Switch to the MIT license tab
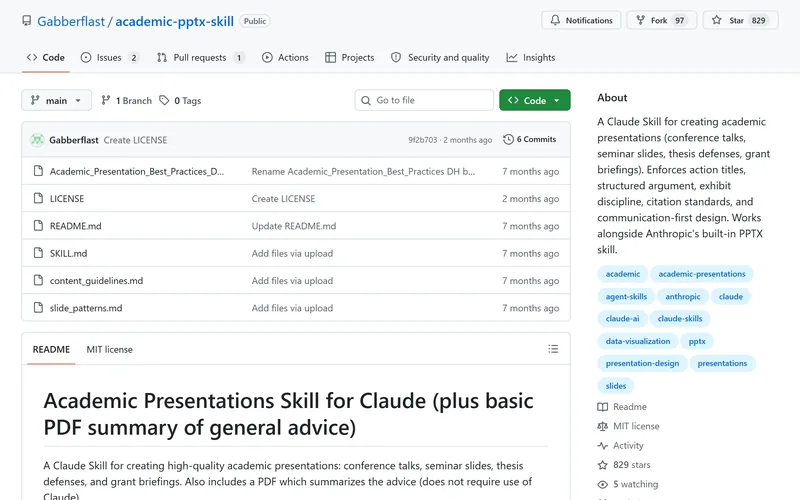The image size is (800, 500). point(109,349)
